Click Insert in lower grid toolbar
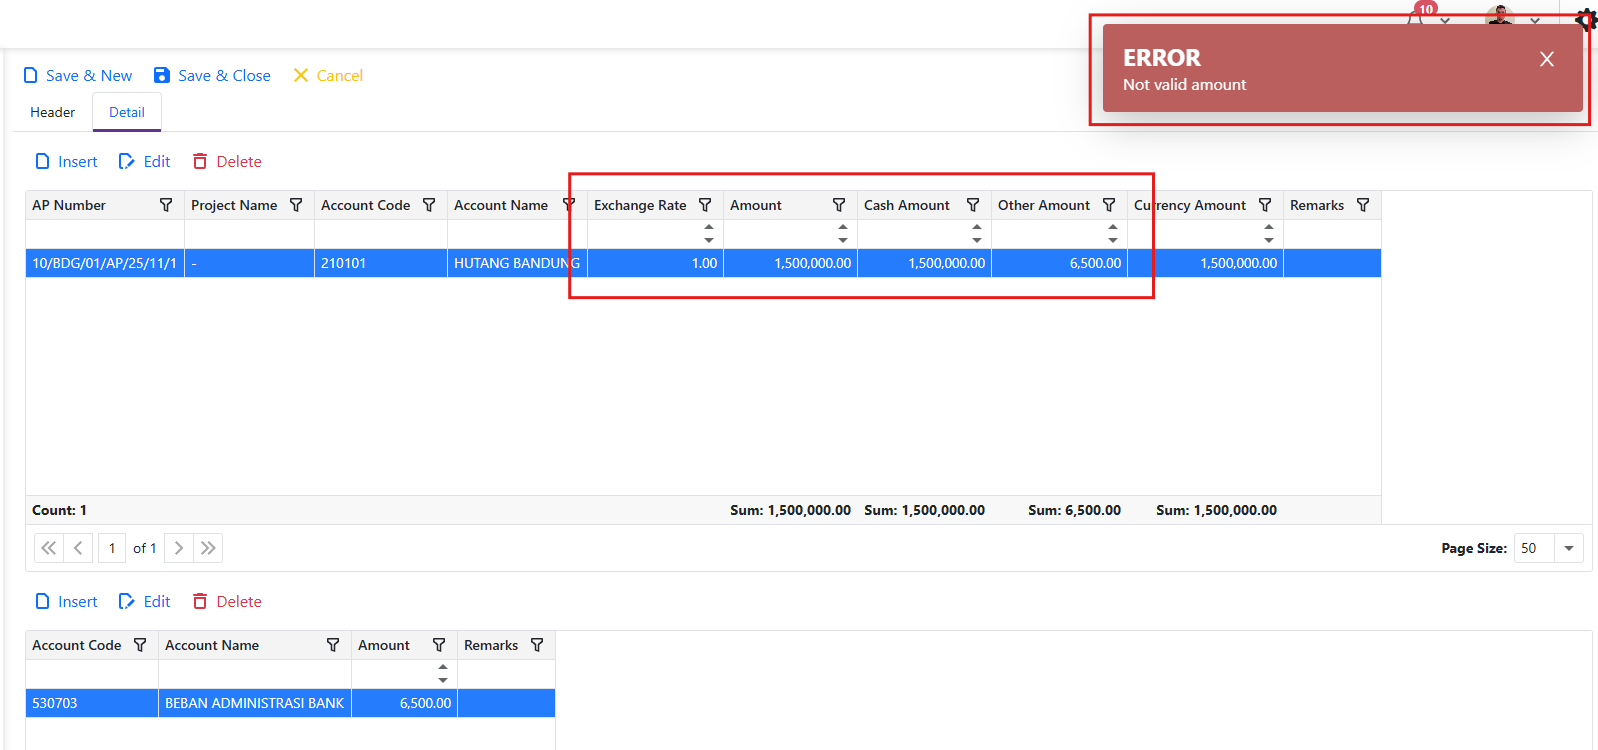This screenshot has width=1598, height=750. coord(66,601)
